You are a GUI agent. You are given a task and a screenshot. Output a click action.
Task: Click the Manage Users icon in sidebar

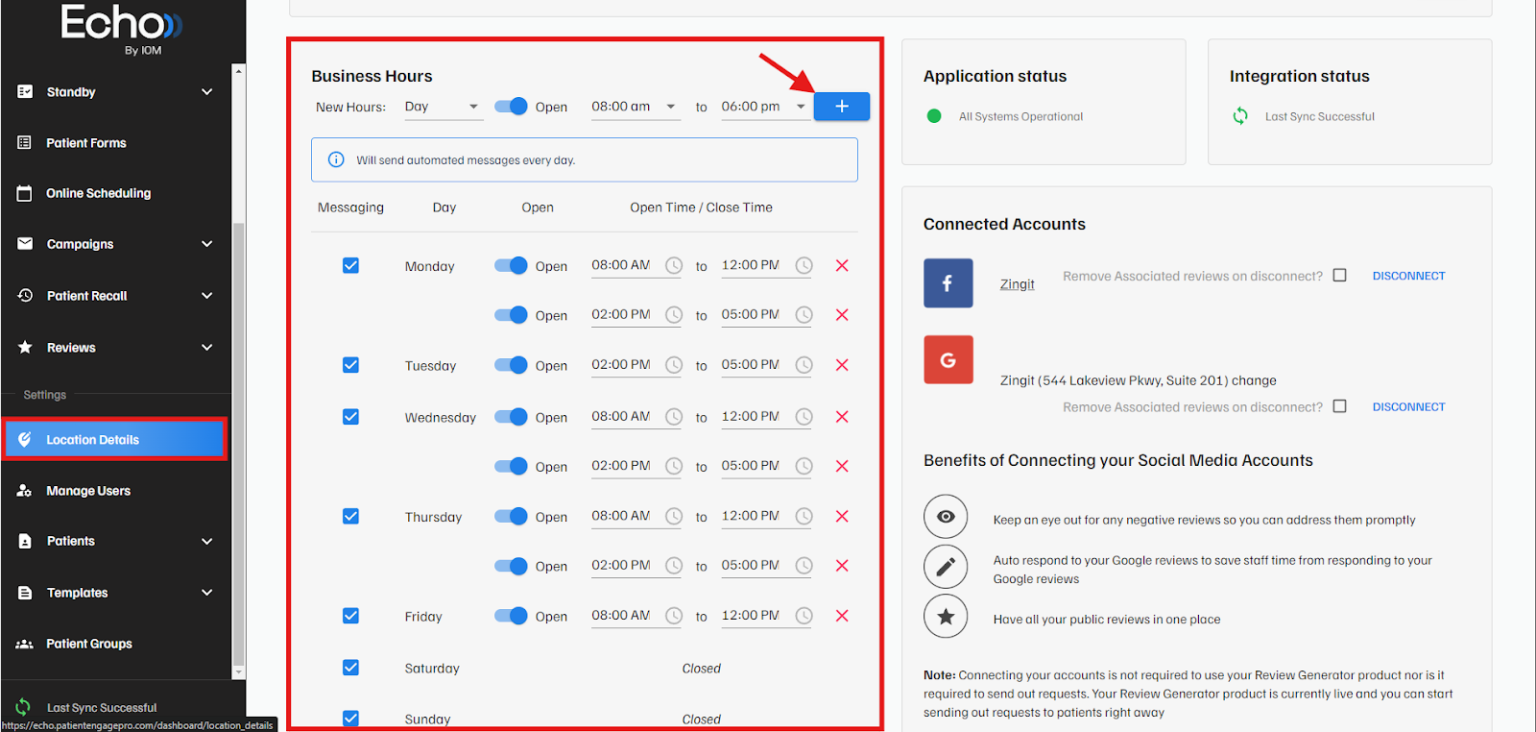[32, 490]
